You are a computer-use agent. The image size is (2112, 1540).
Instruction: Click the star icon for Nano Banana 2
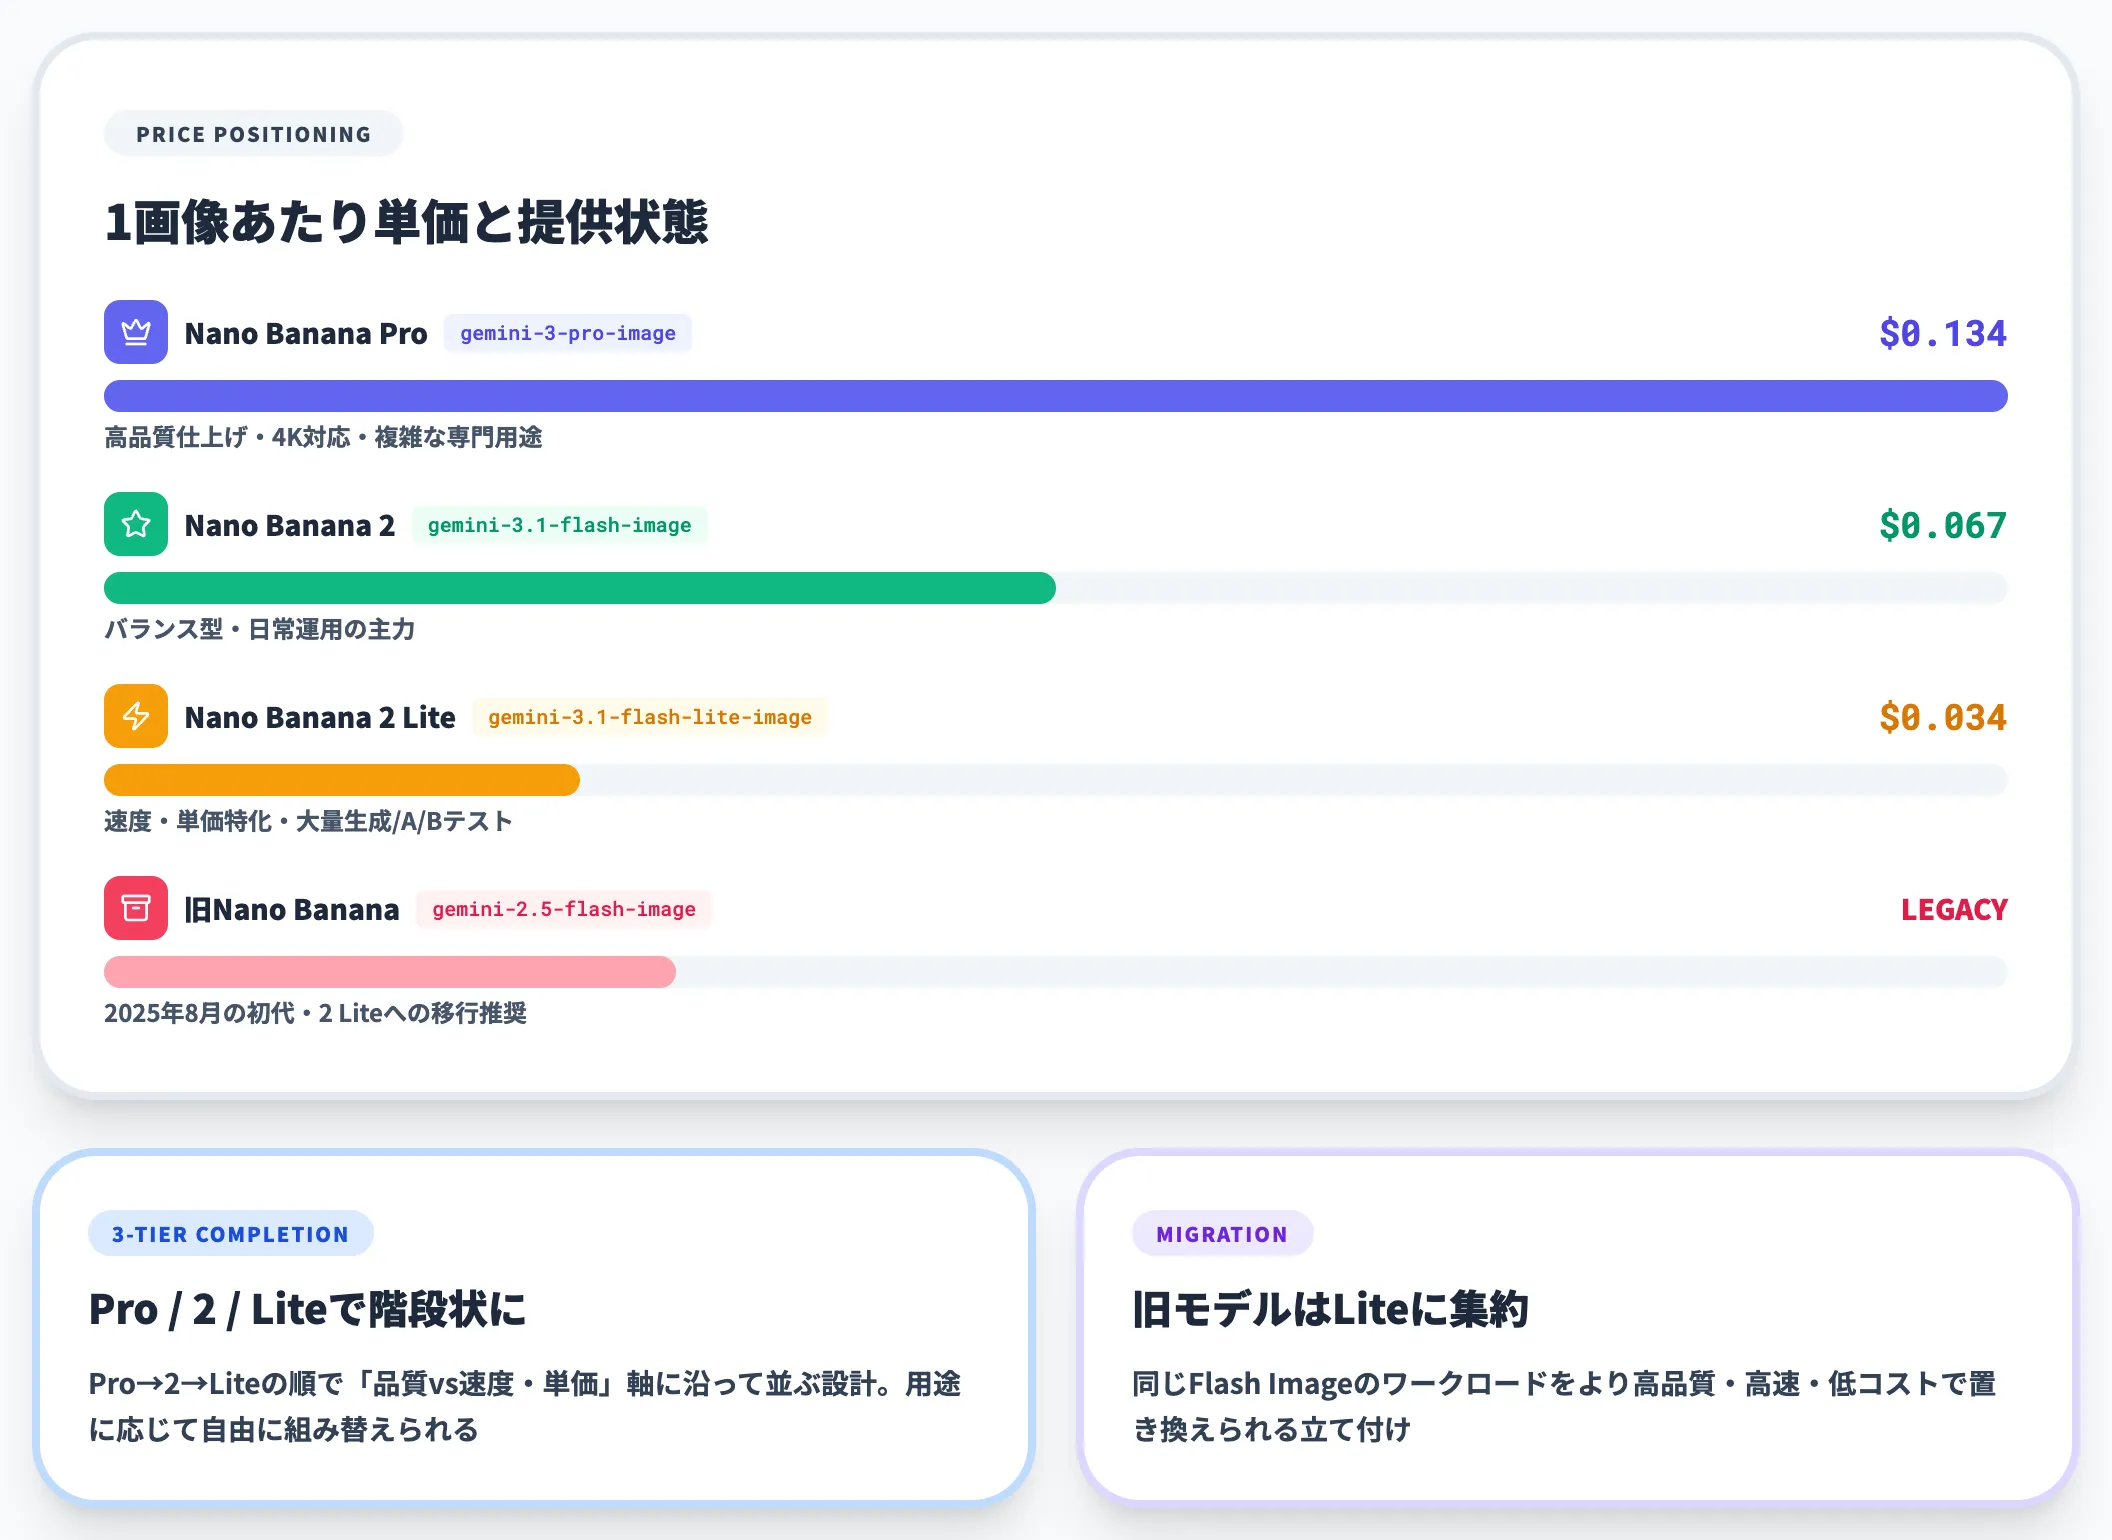pos(136,524)
